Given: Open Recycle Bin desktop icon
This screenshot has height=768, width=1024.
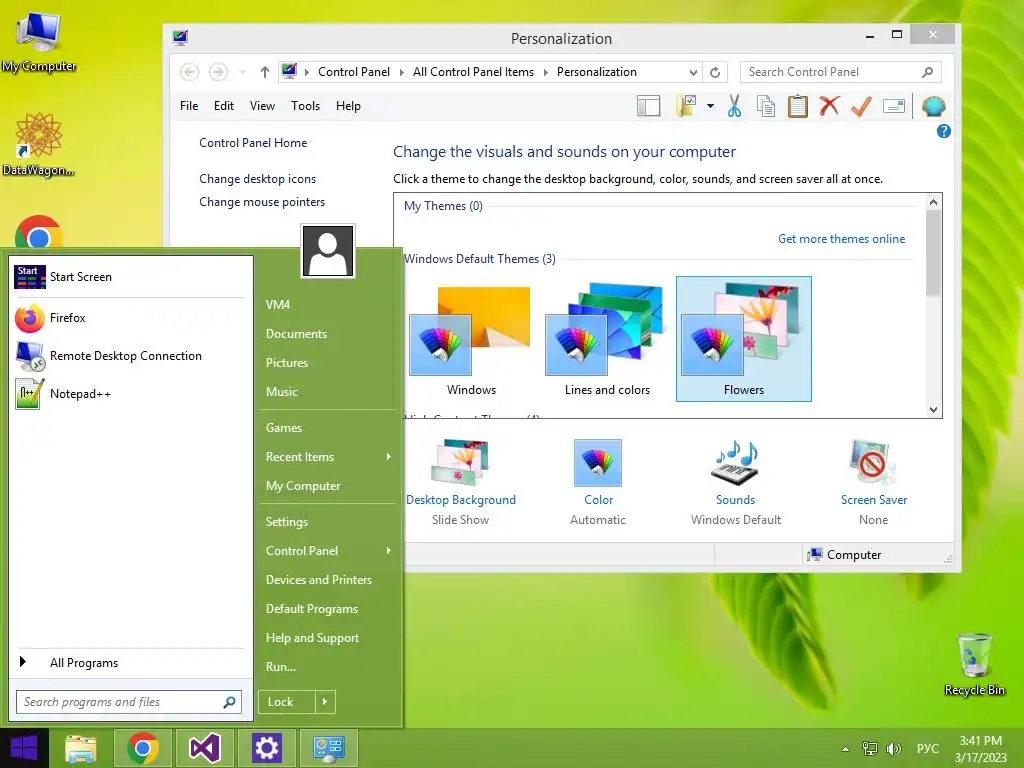Looking at the screenshot, I should [x=974, y=664].
